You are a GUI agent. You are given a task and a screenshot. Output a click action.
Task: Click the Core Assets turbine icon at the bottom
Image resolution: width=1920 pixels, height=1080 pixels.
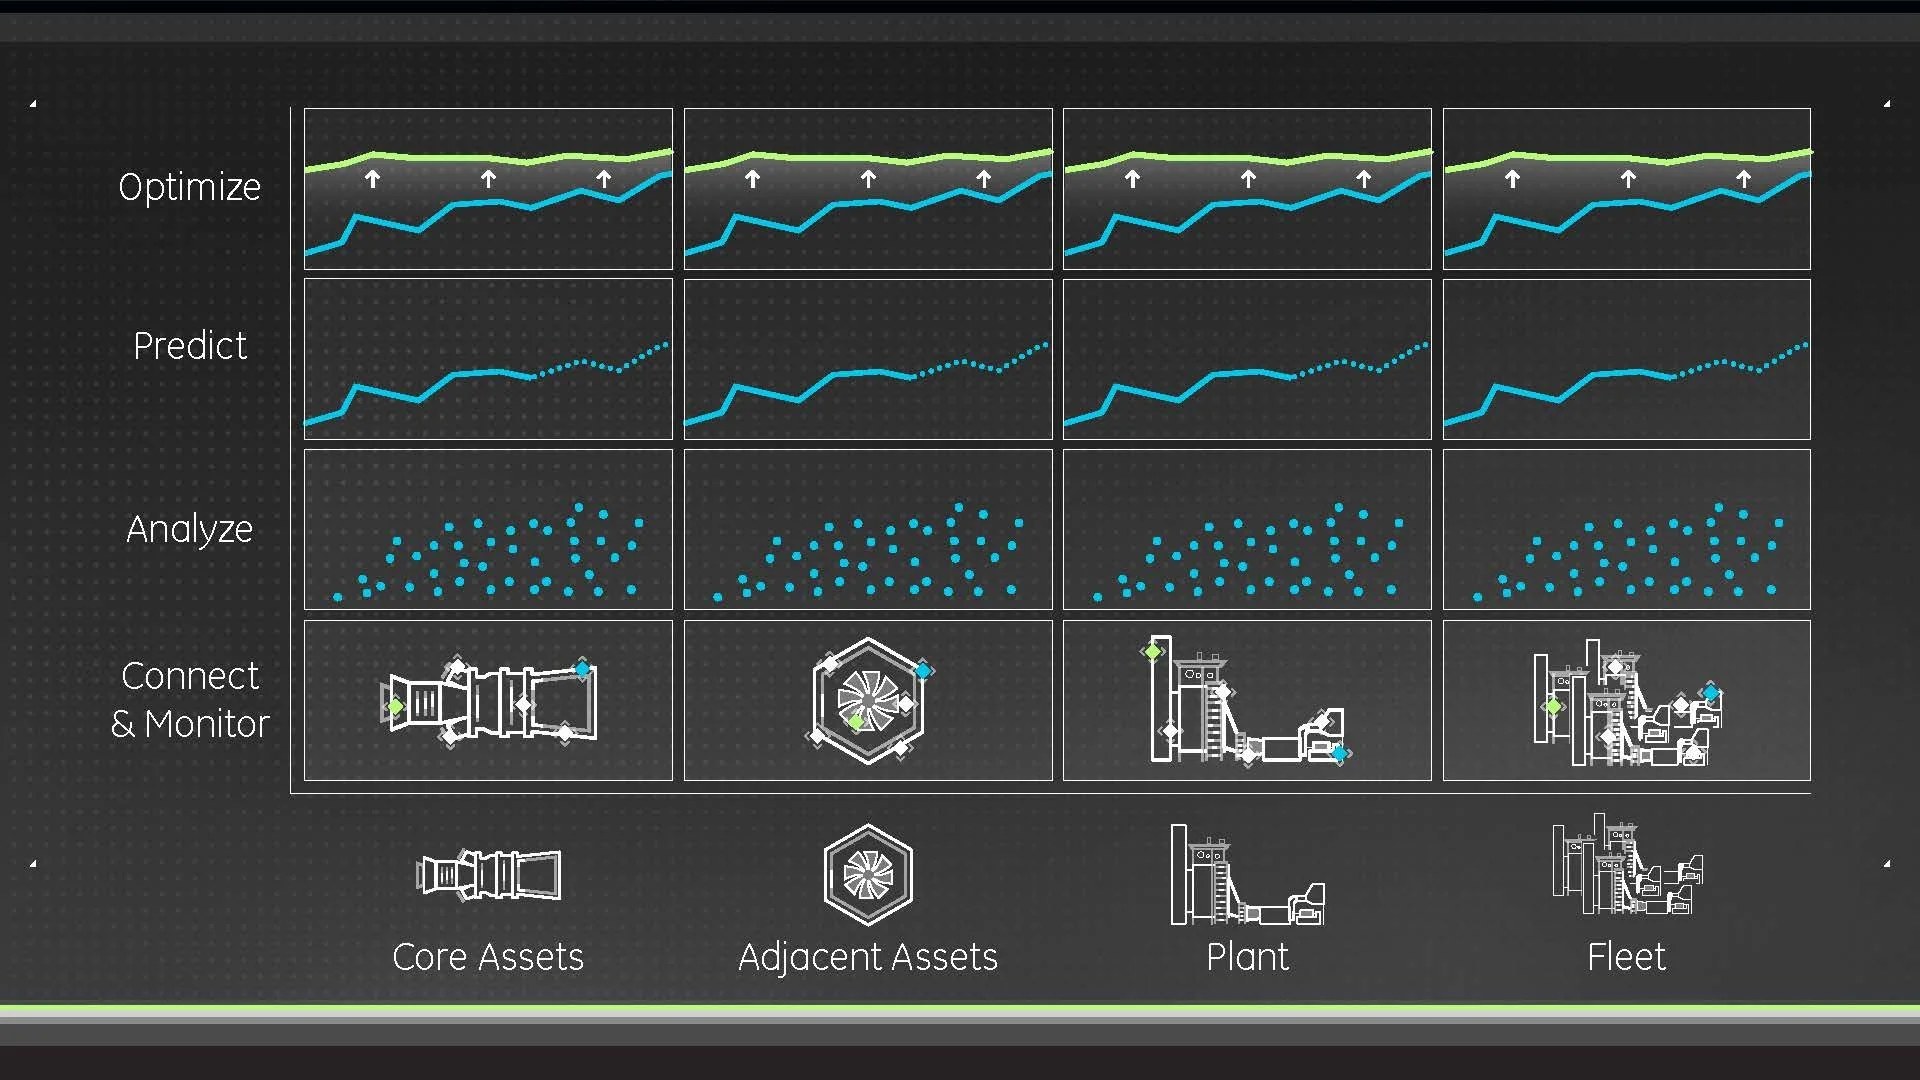pyautogui.click(x=488, y=875)
